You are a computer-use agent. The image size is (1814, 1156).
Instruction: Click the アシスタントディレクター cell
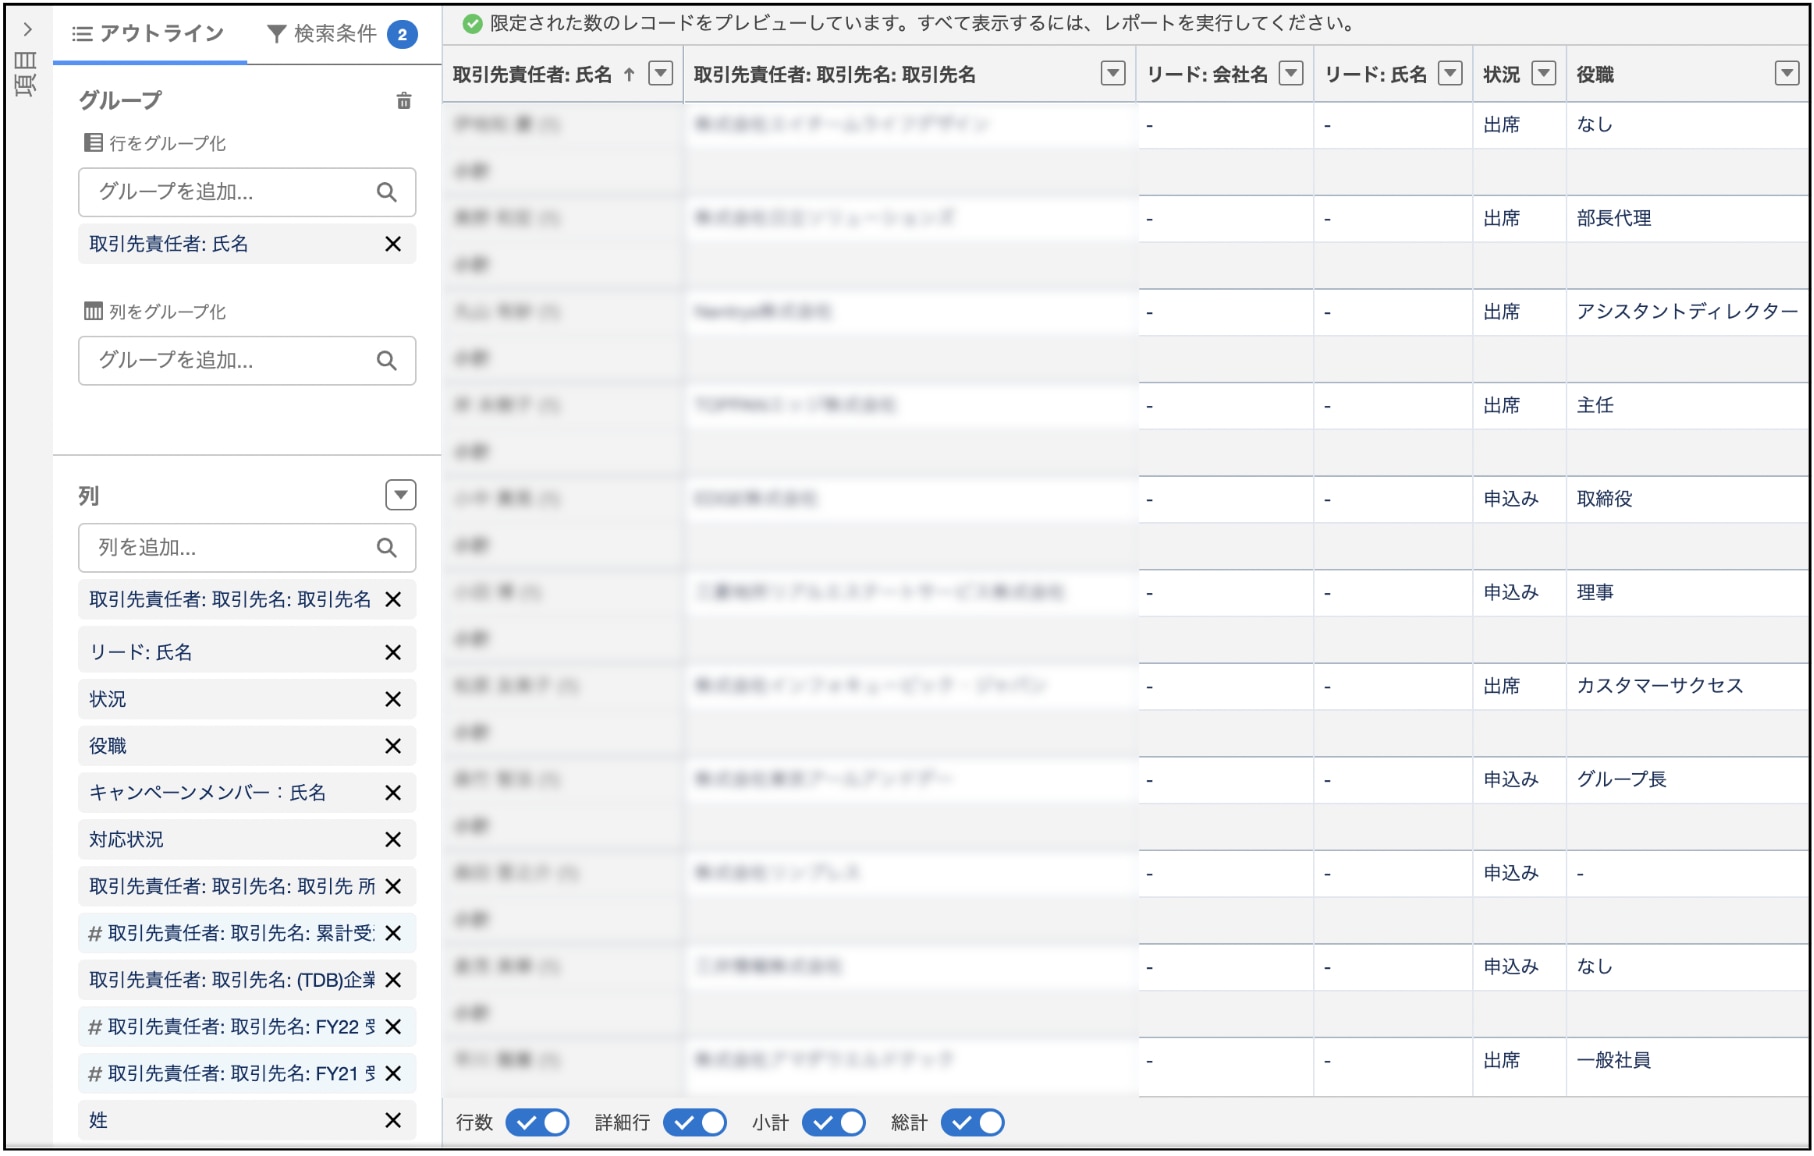point(1687,311)
